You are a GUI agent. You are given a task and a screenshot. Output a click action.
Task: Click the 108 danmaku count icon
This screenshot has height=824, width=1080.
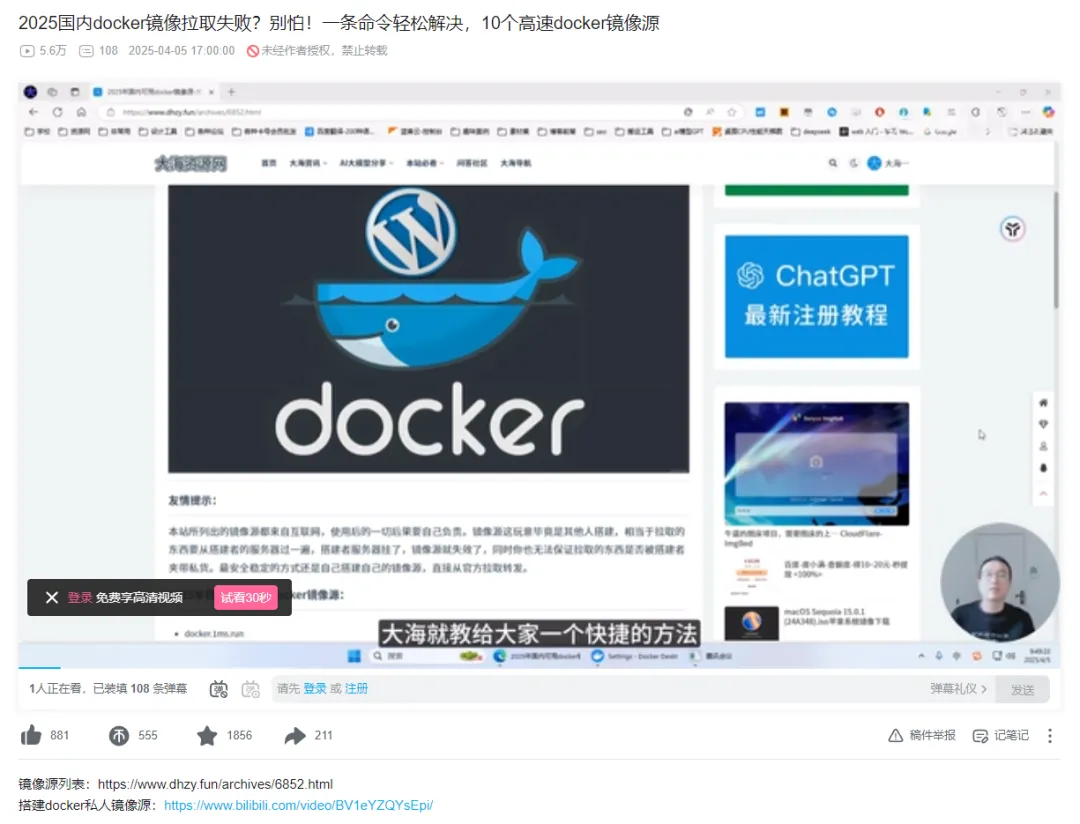click(86, 51)
